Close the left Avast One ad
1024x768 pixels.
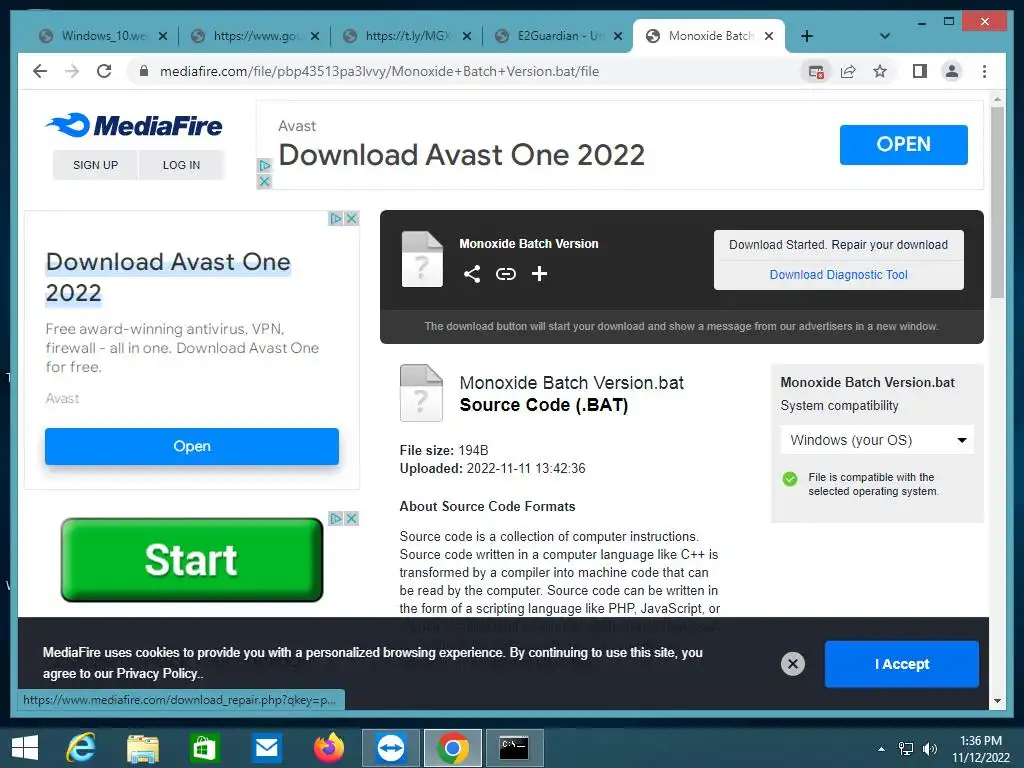tap(351, 218)
